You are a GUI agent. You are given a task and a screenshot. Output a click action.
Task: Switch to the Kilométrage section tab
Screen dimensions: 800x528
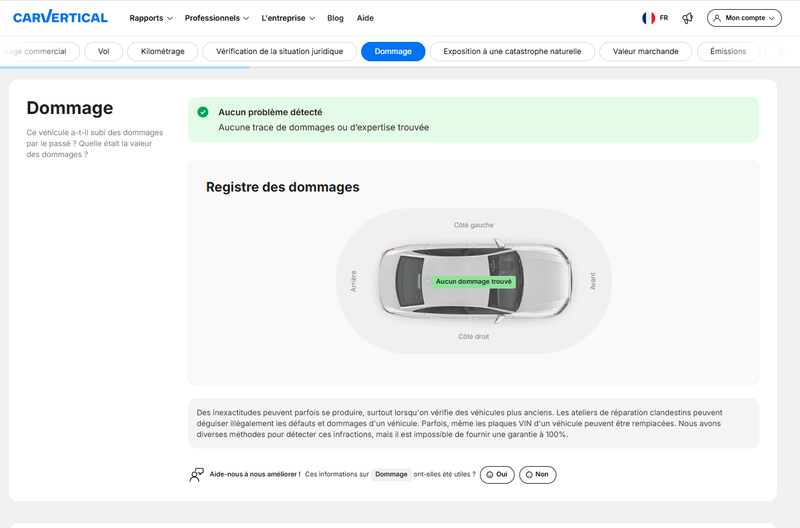163,52
